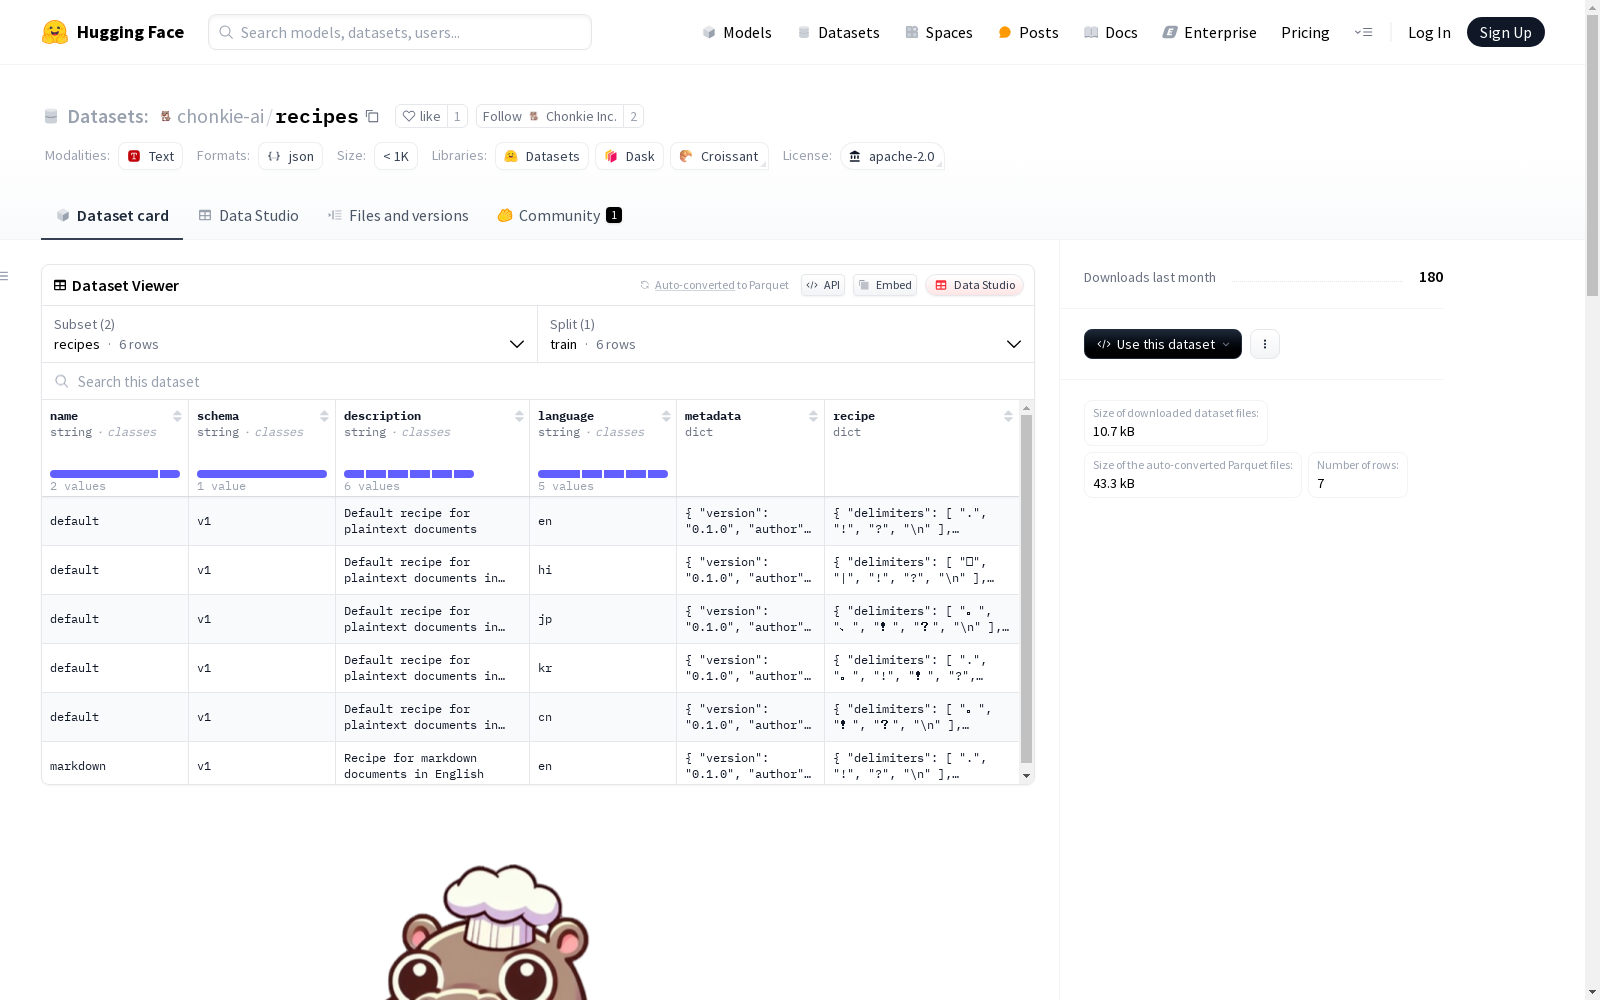Open Data Studio from the viewer header
Image resolution: width=1600 pixels, height=1000 pixels.
click(975, 285)
